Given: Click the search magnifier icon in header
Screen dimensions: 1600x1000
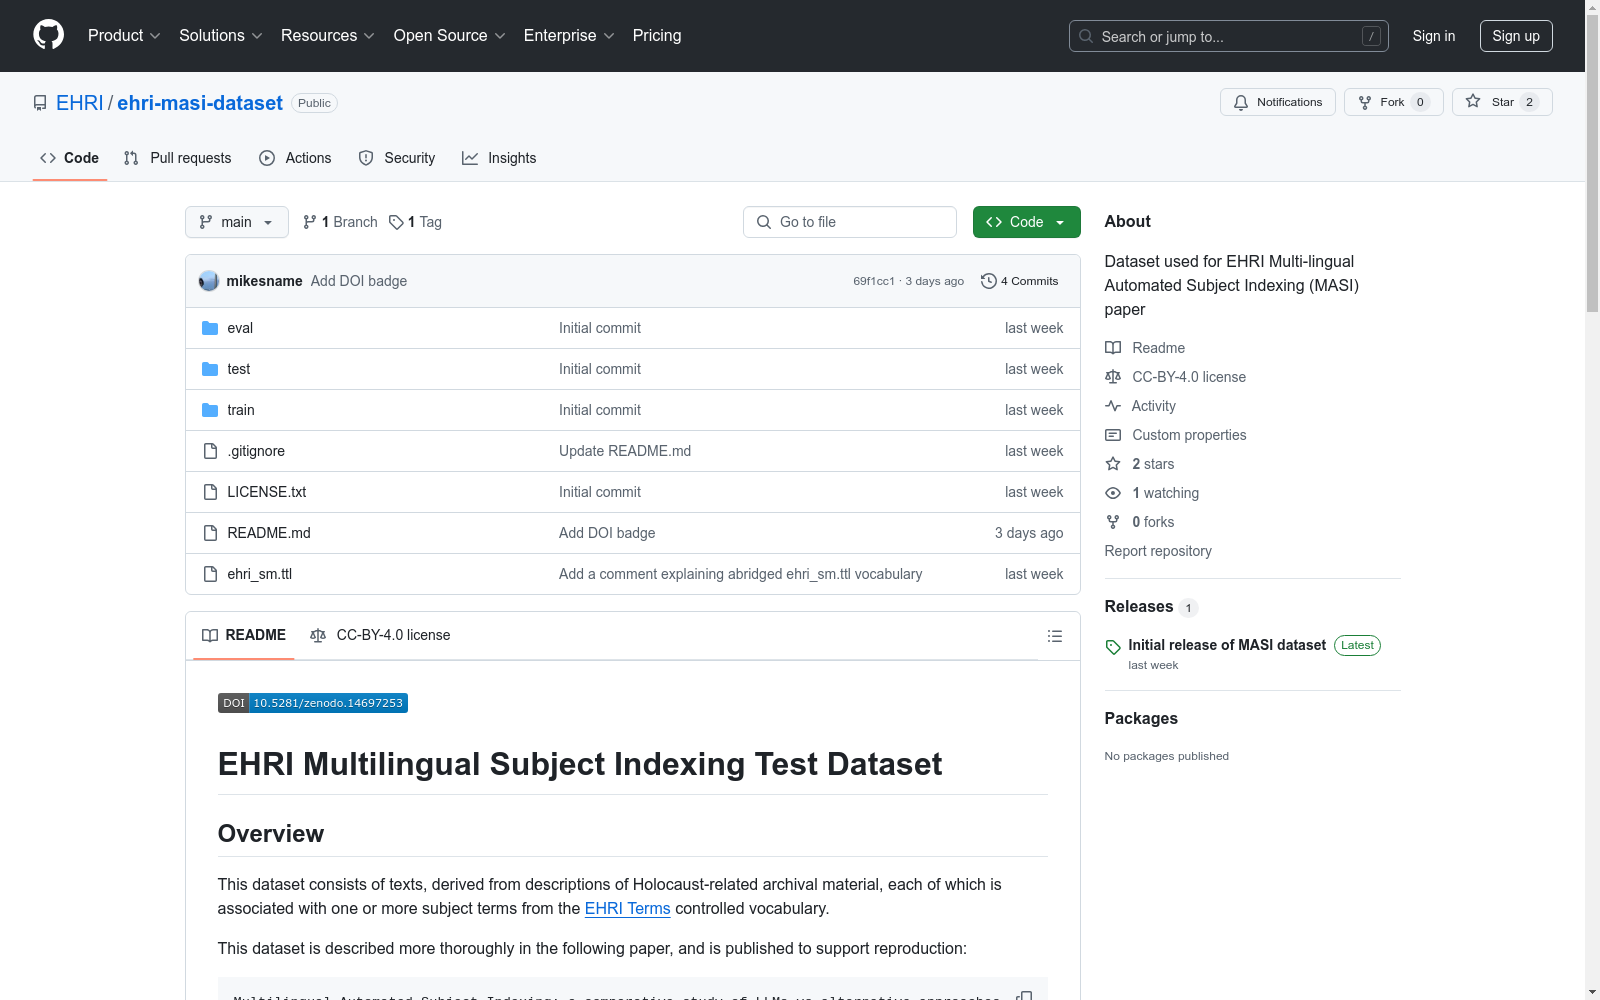Looking at the screenshot, I should click(x=1086, y=36).
